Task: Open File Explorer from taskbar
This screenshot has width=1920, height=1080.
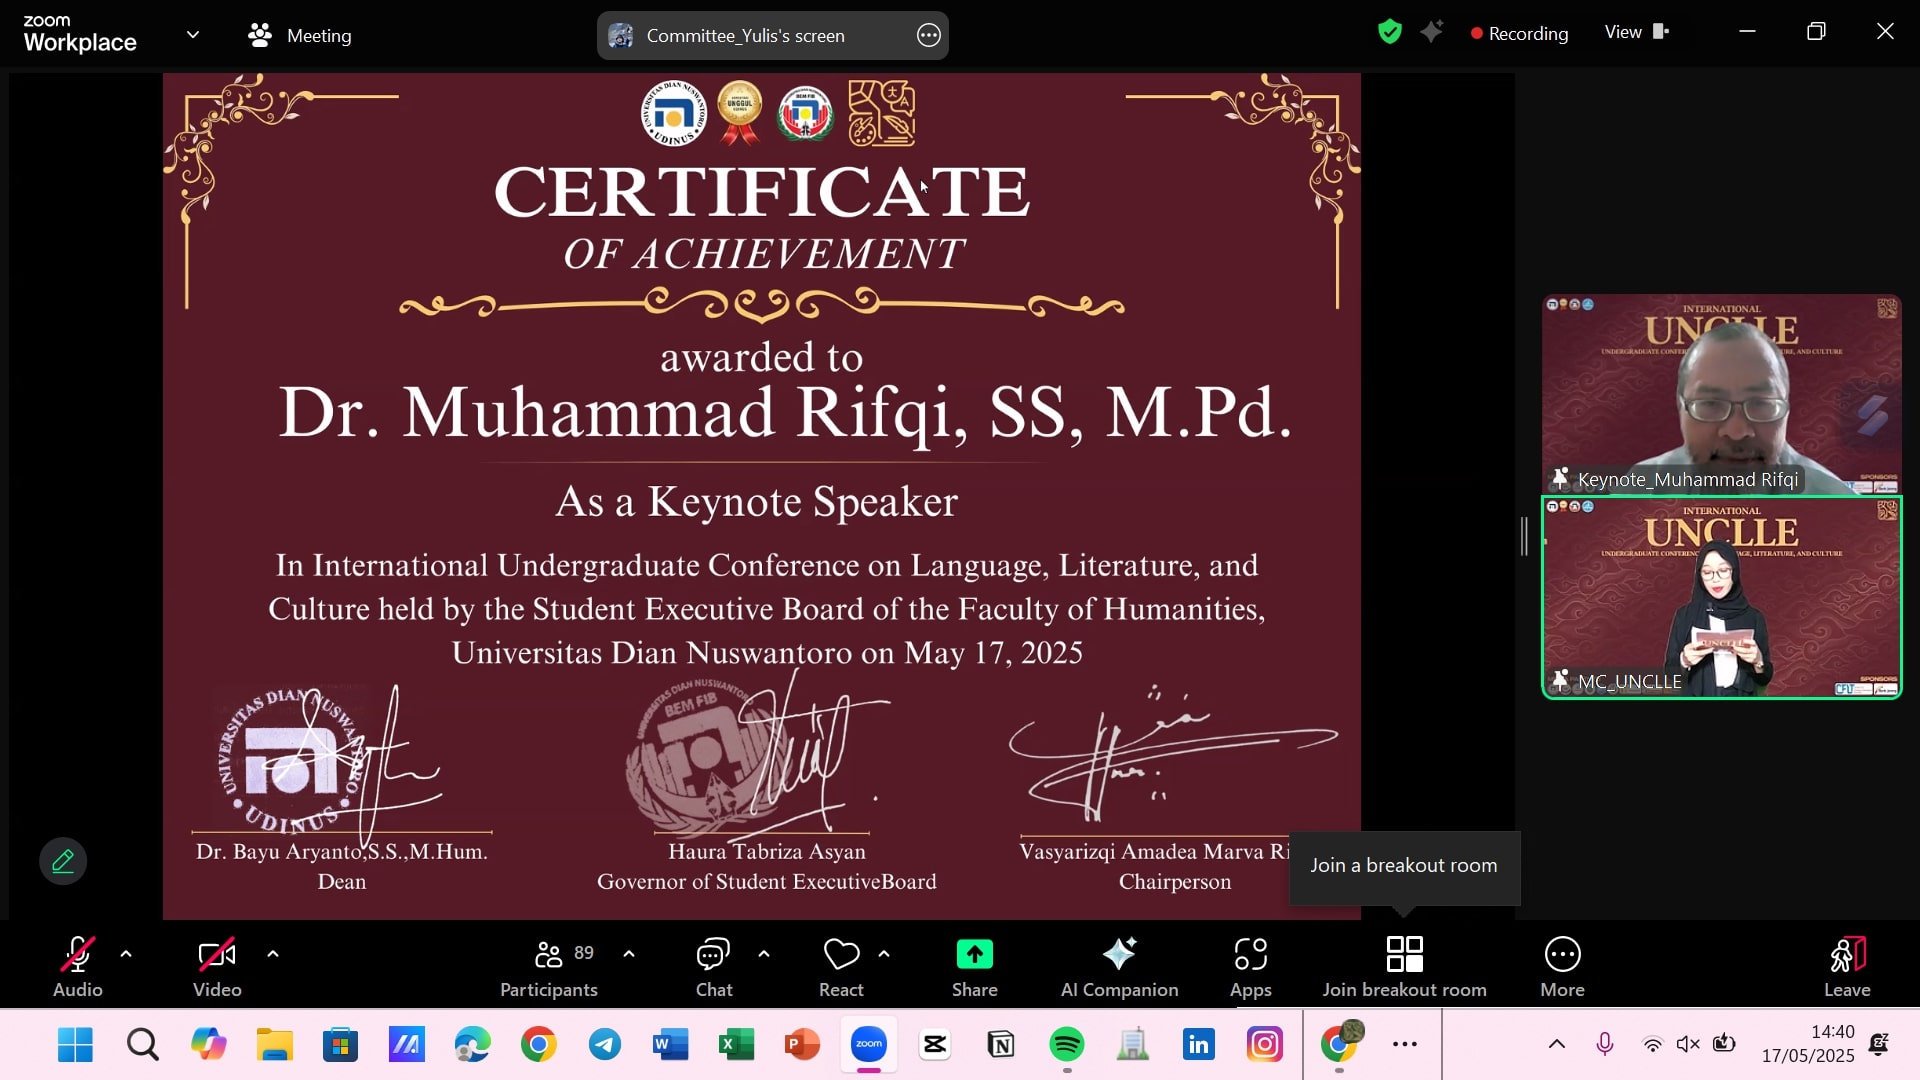Action: click(x=274, y=1045)
